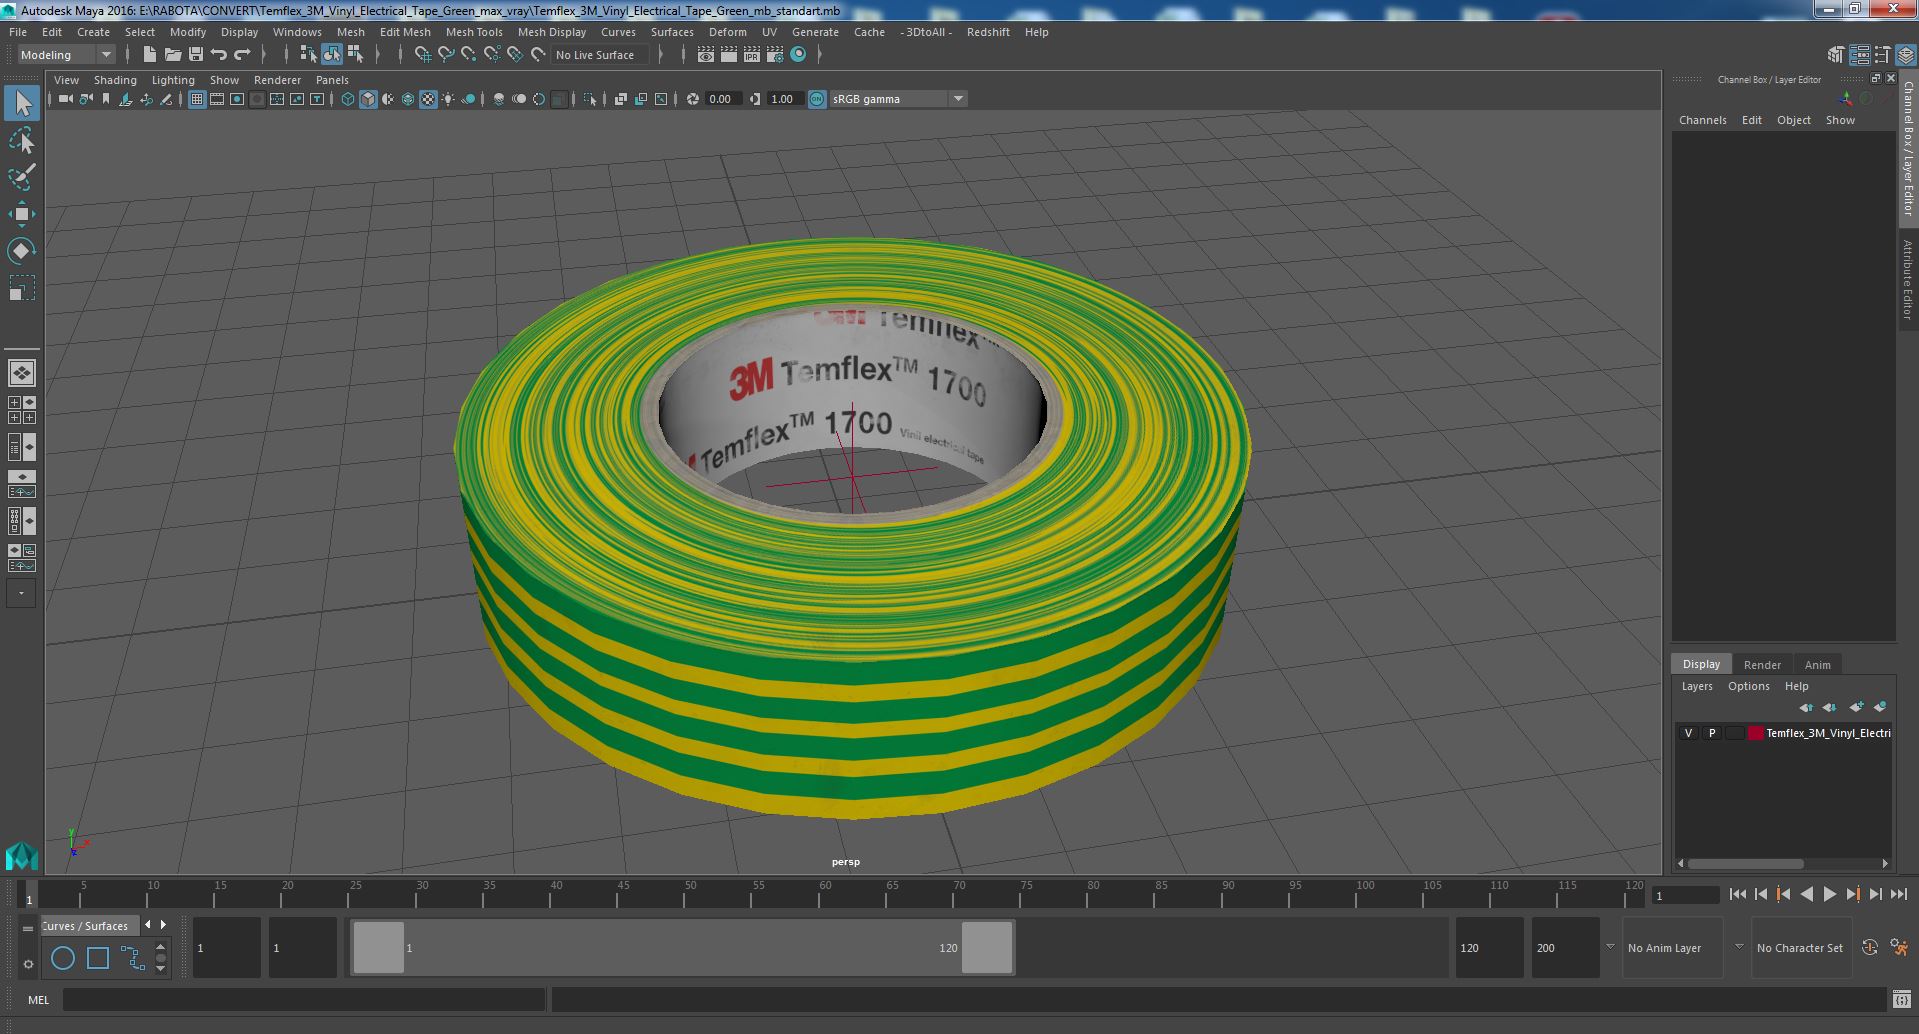Toggle viewport grid display icon
Screen dimensions: 1919x1034
tap(196, 99)
